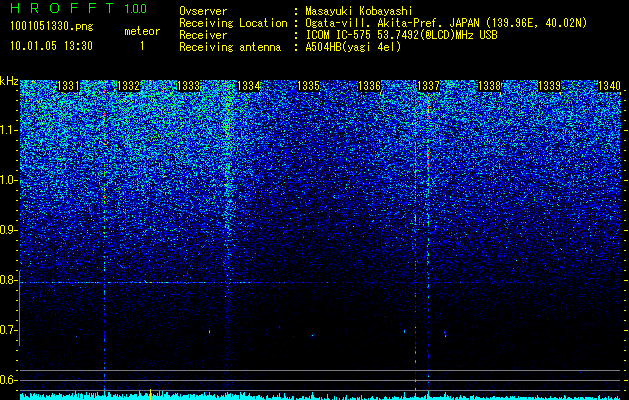Click the A504HB(yagi 4el) antenna value
Image resolution: width=629 pixels, height=400 pixels.
[x=353, y=47]
